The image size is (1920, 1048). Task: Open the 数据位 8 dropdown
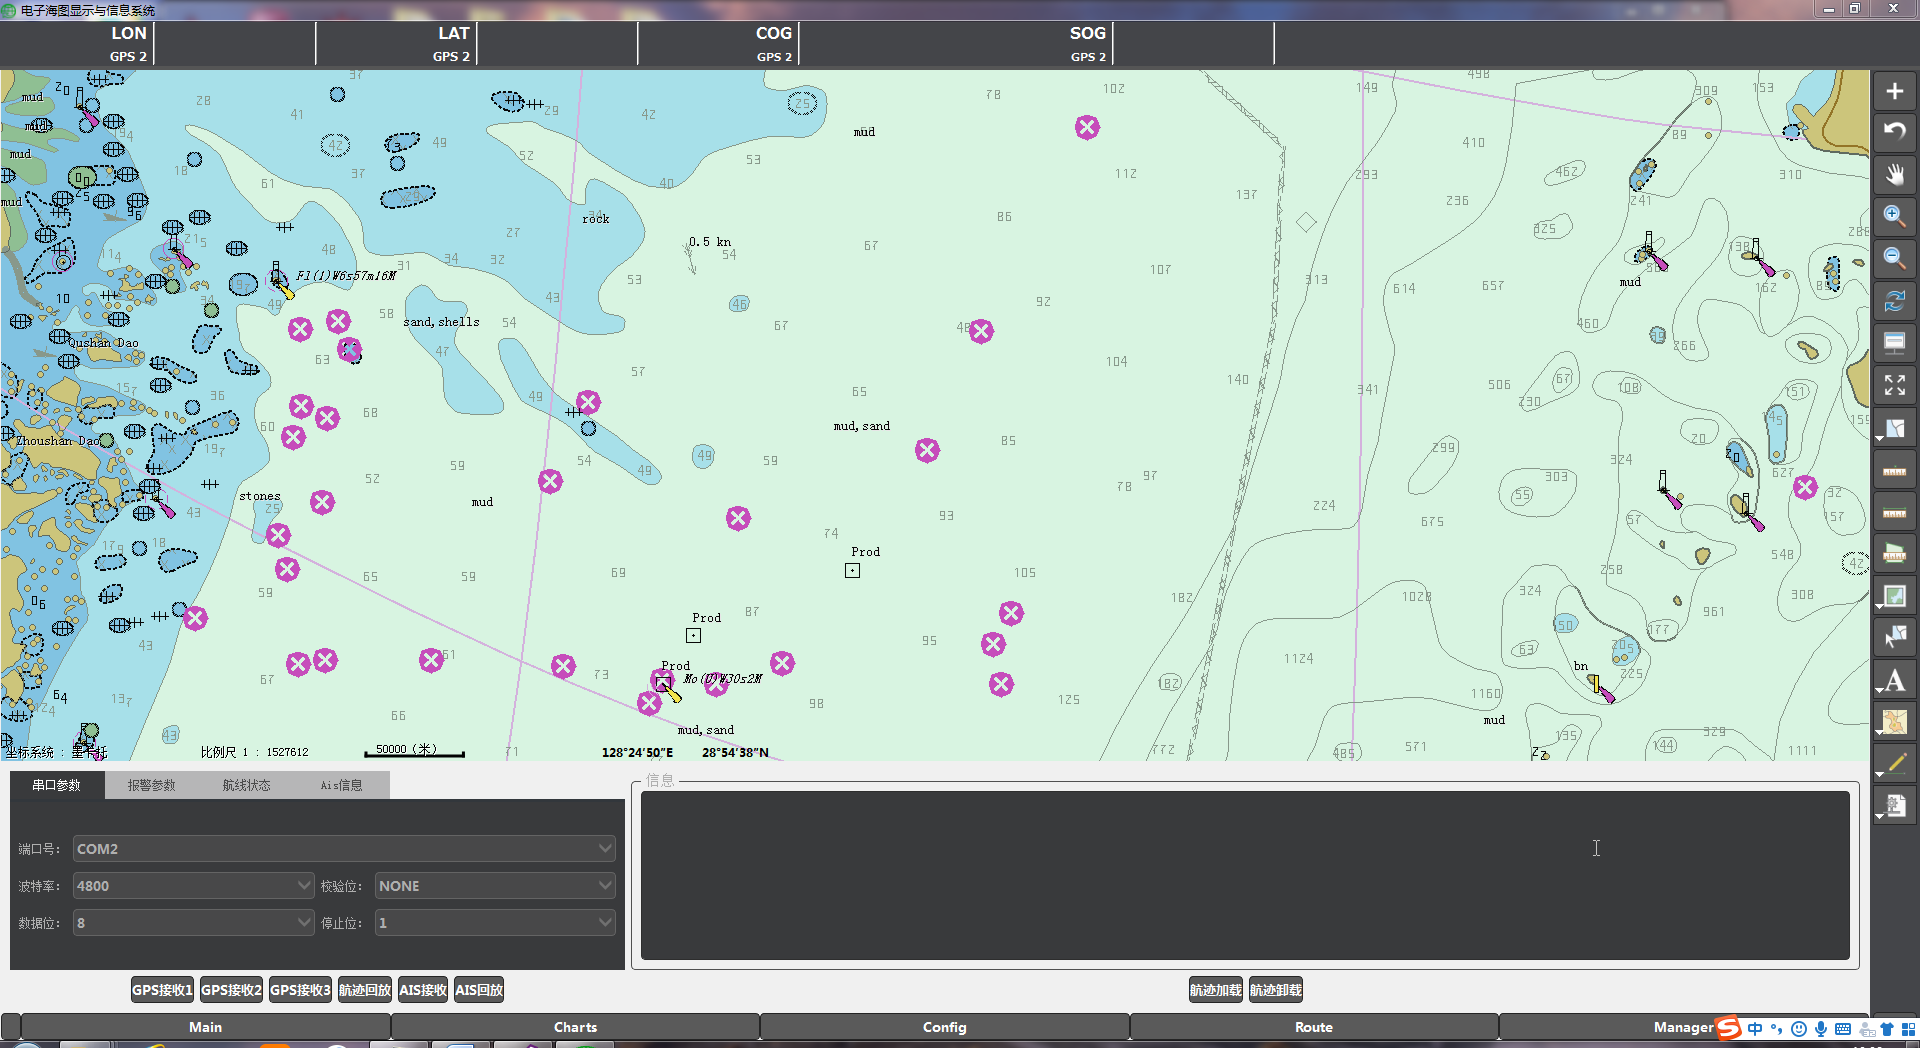194,923
